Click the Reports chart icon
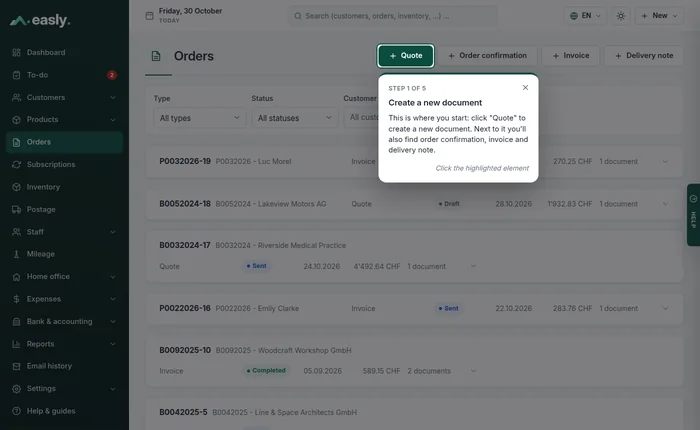 point(17,344)
